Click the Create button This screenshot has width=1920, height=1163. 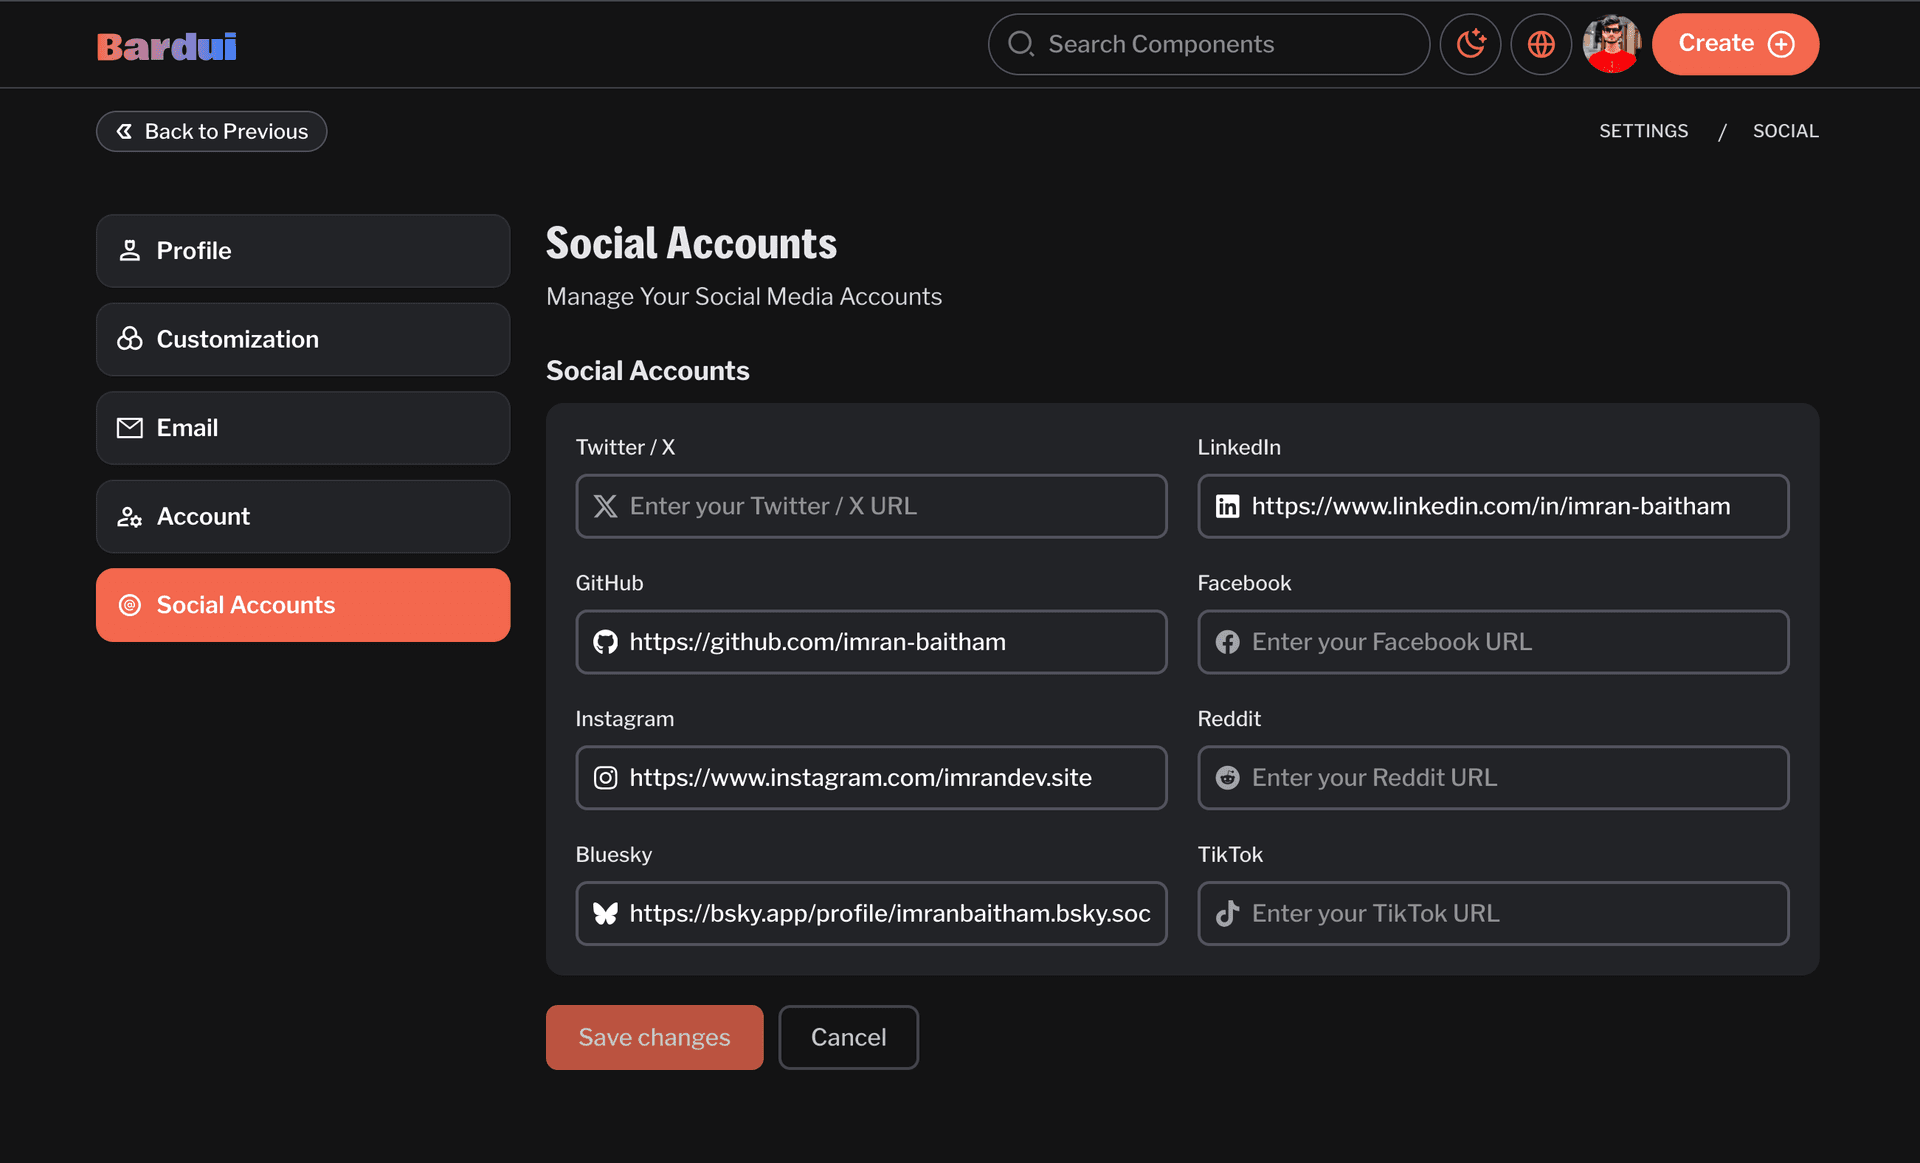[1735, 44]
